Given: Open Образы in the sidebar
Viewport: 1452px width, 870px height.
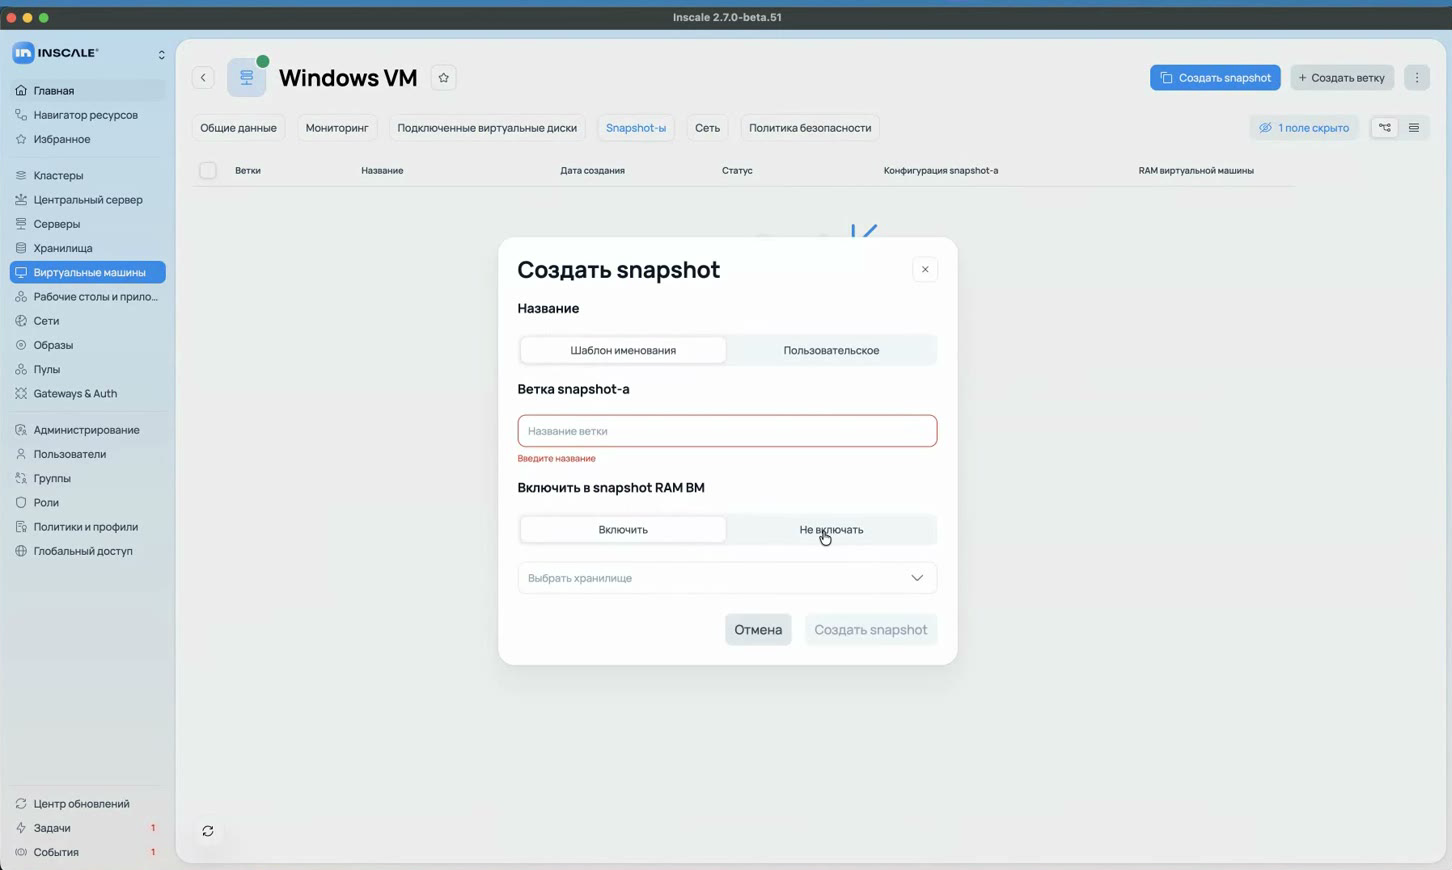Looking at the screenshot, I should [88, 345].
